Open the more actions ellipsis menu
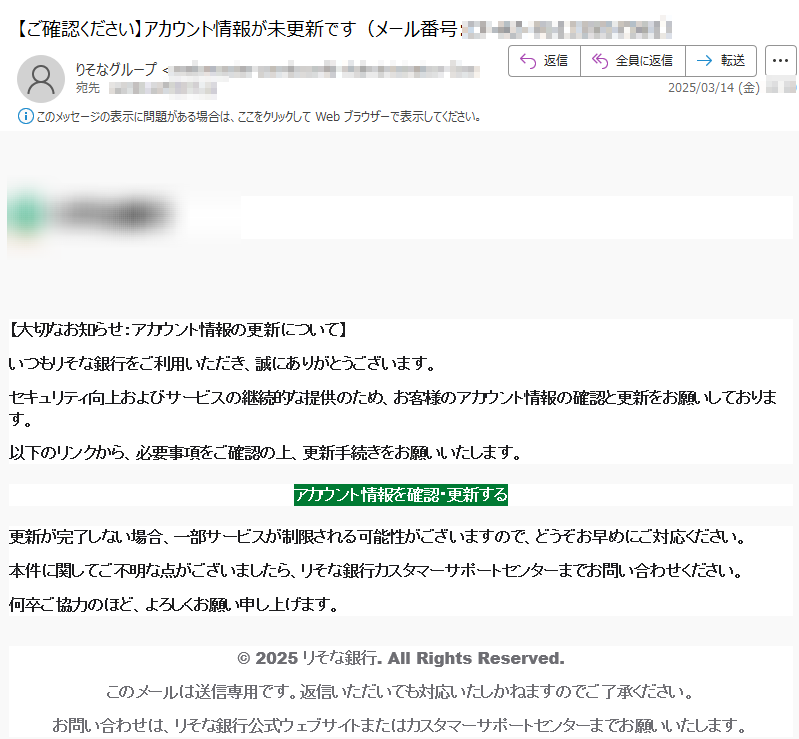Screen dimensions: 799x739 point(780,61)
